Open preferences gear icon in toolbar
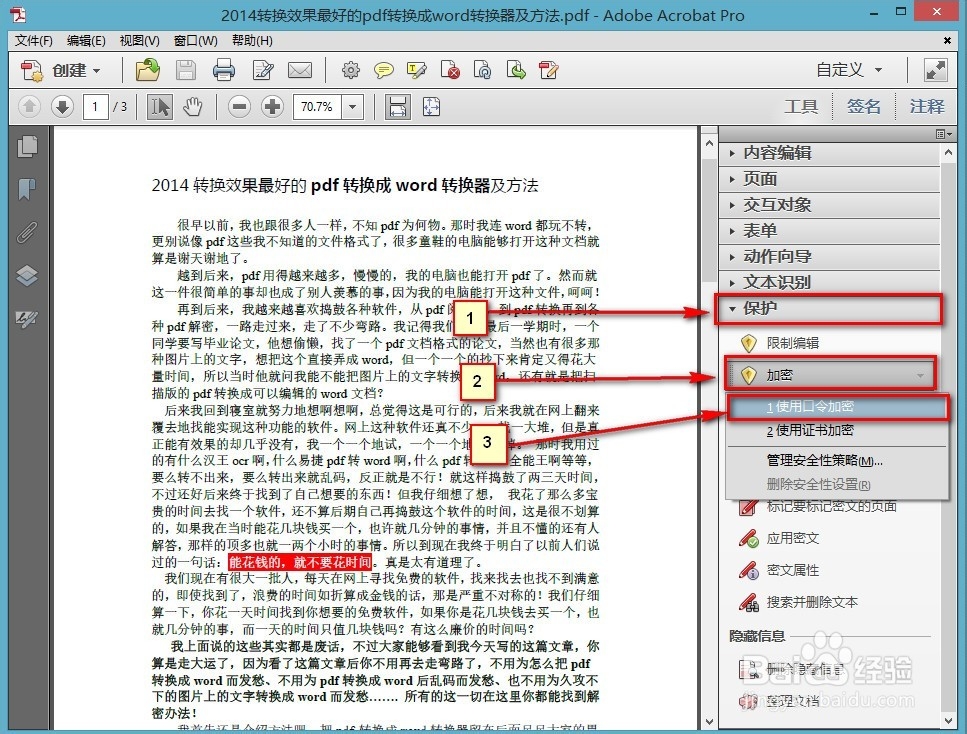This screenshot has width=967, height=734. pyautogui.click(x=351, y=70)
